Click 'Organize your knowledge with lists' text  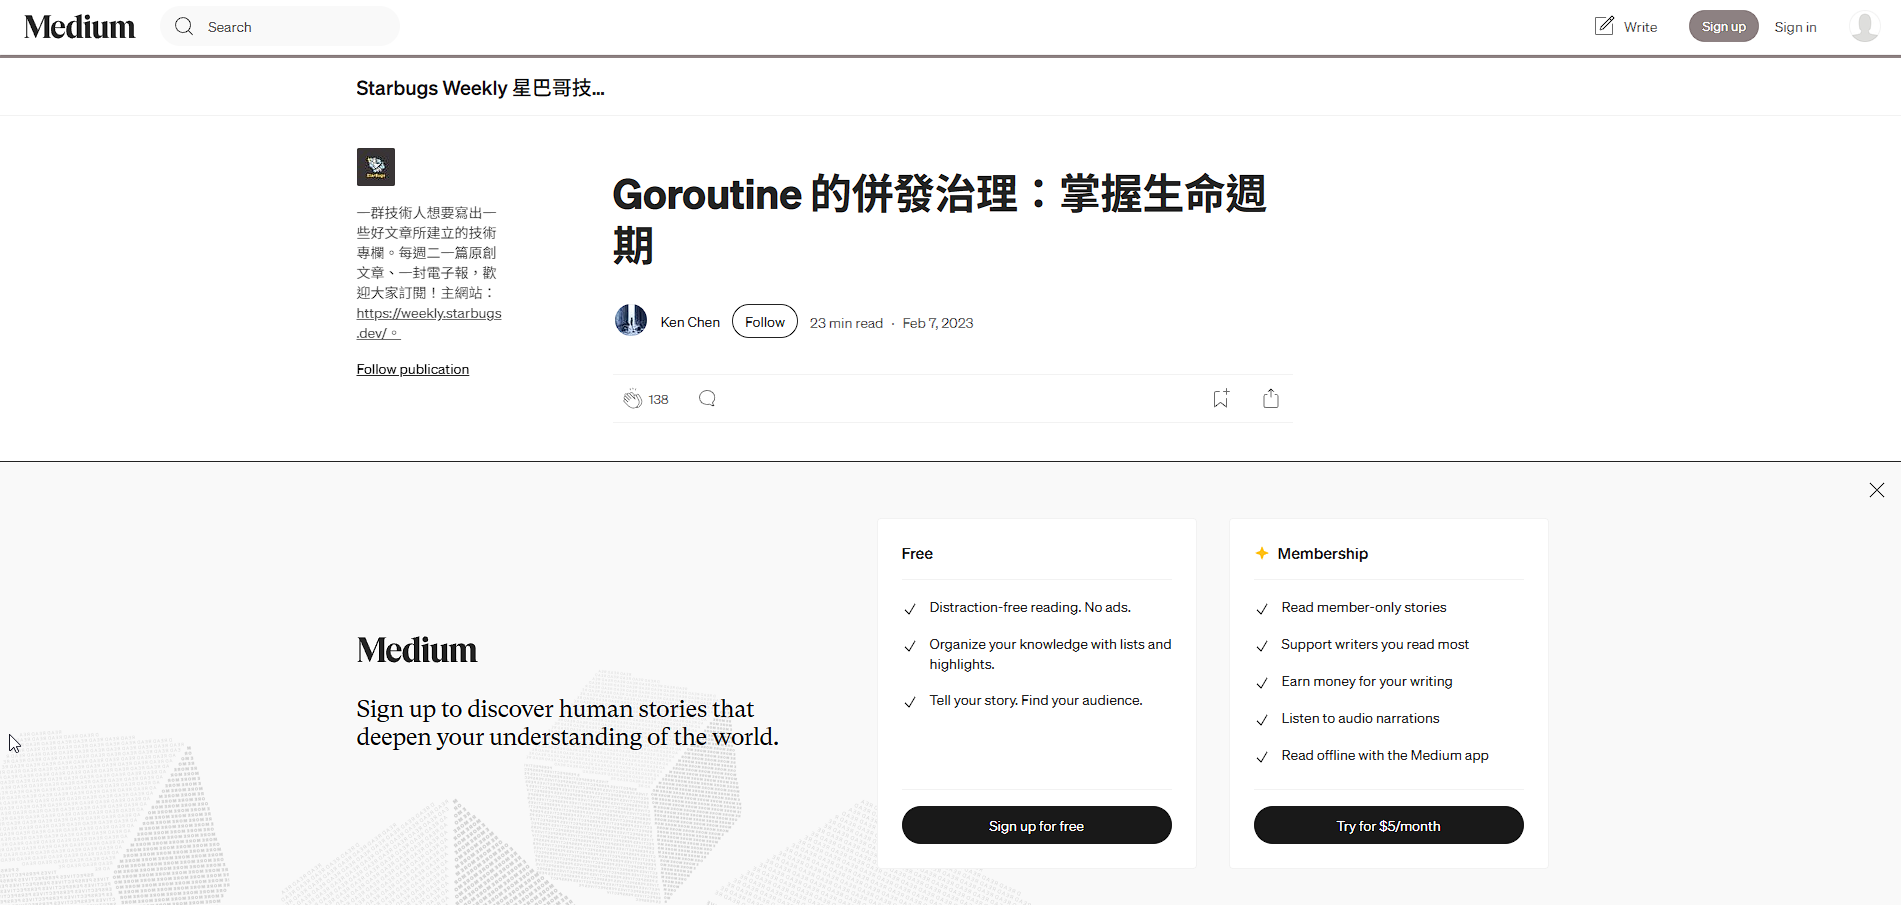(1050, 654)
